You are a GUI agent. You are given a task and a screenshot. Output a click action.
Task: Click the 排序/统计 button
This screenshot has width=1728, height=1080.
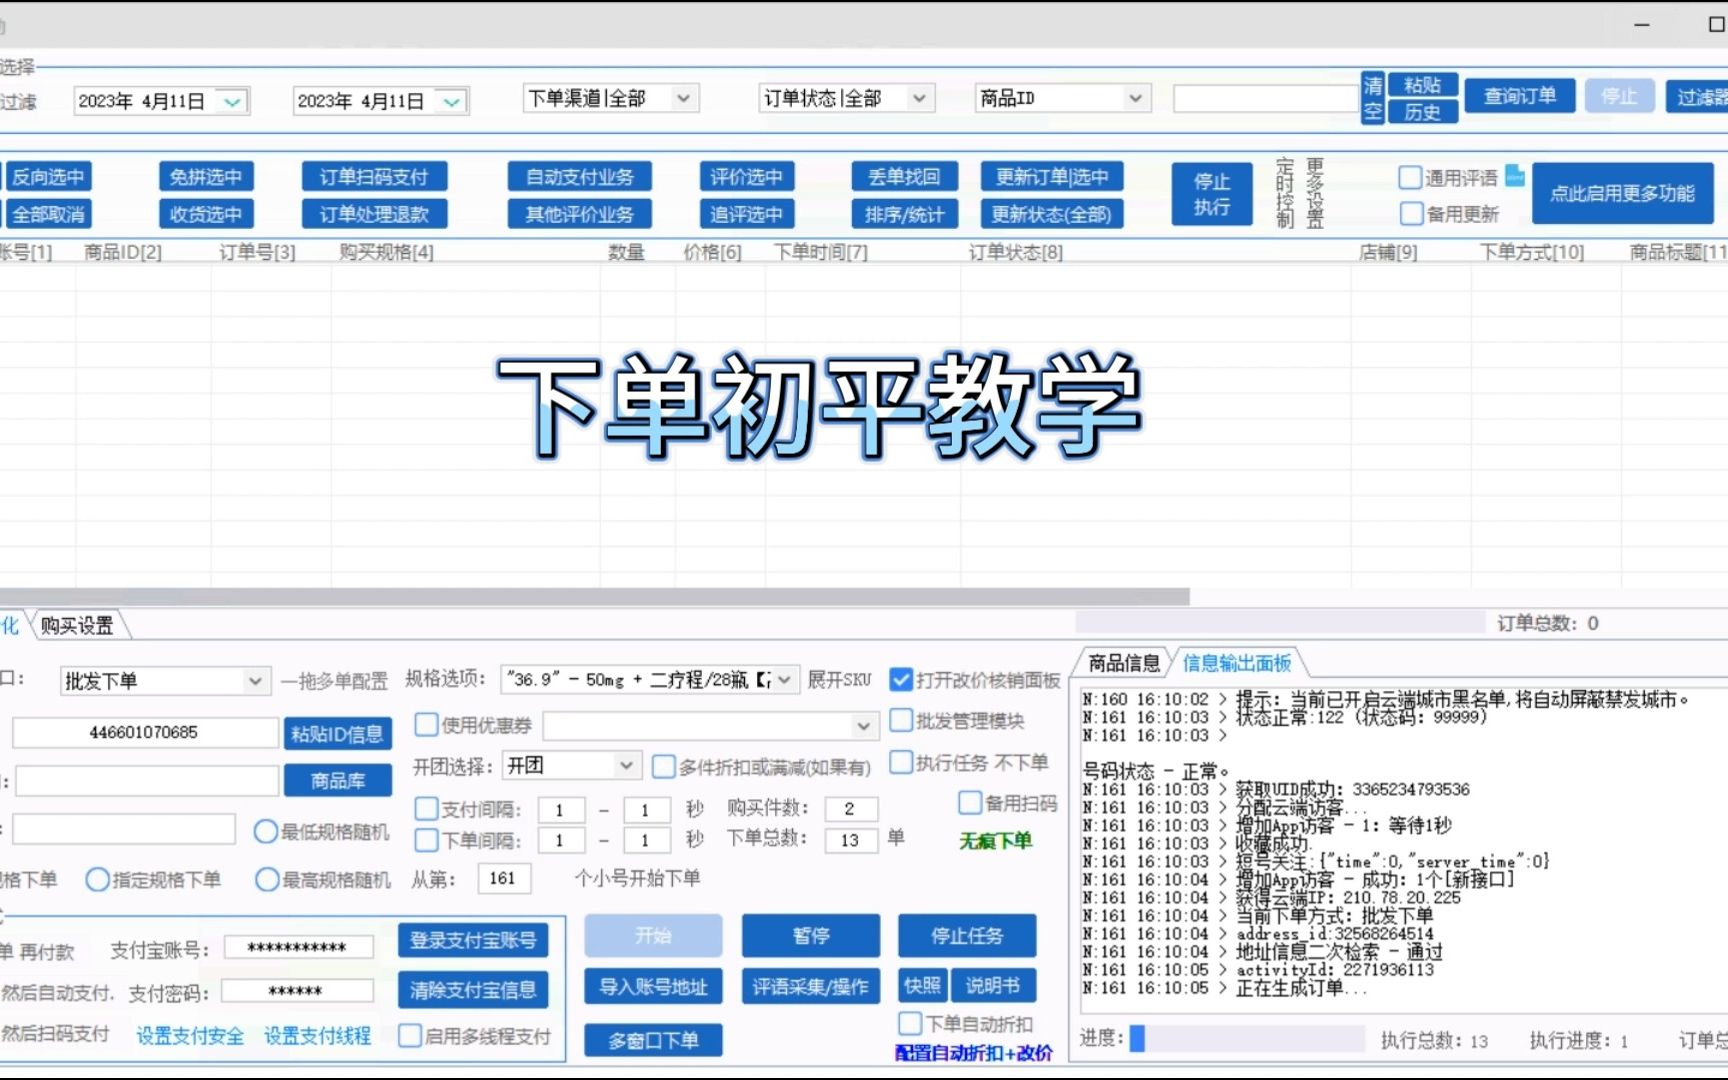click(x=904, y=214)
